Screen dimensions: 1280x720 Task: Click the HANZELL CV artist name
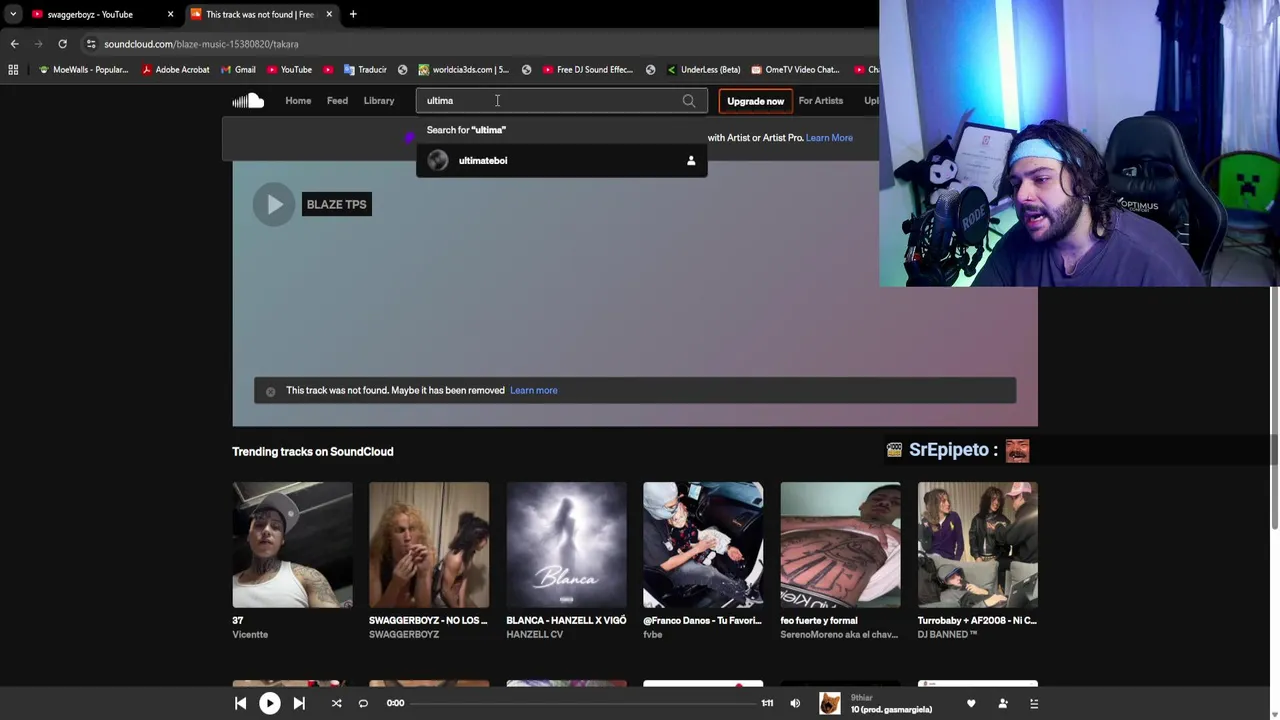534,635
